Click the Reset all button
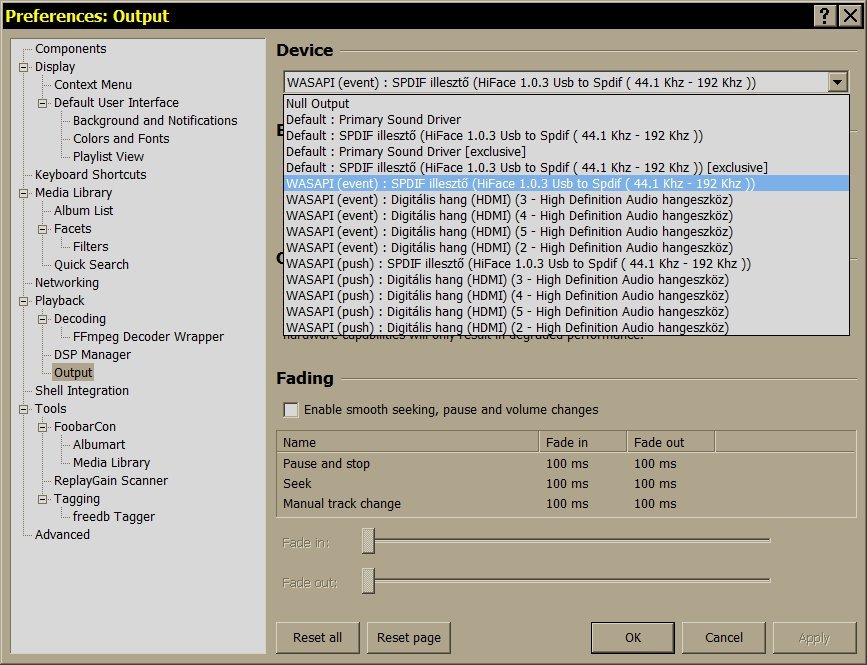This screenshot has height=665, width=867. click(317, 637)
